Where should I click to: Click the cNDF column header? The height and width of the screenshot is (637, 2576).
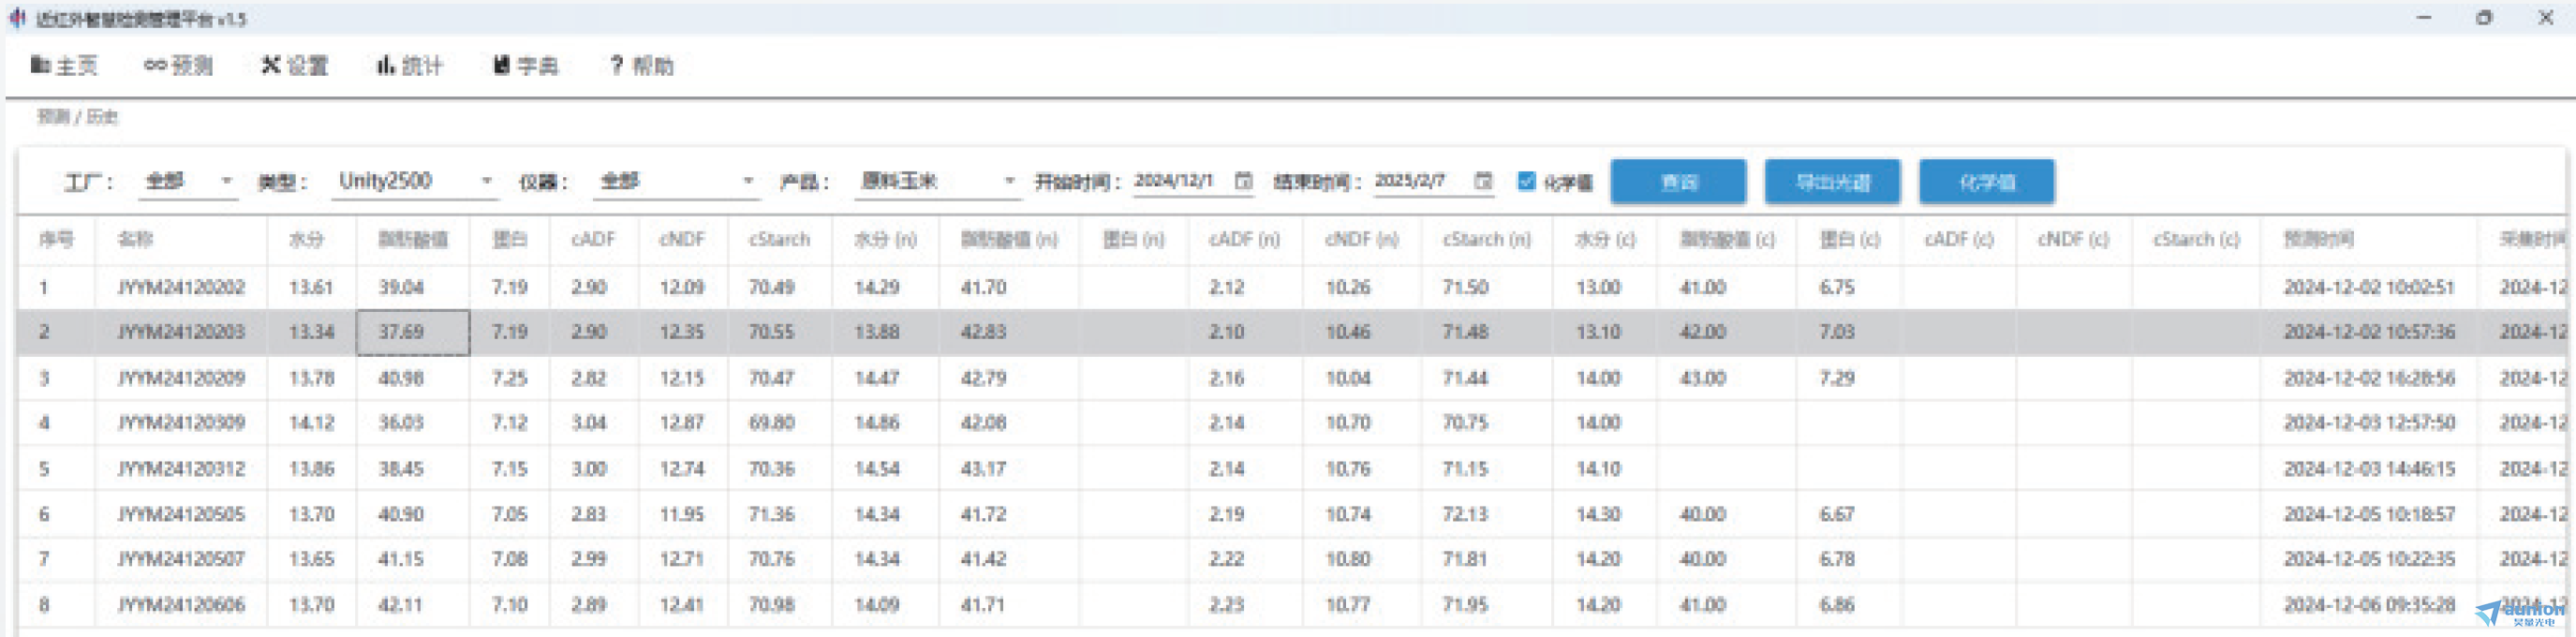coord(682,240)
